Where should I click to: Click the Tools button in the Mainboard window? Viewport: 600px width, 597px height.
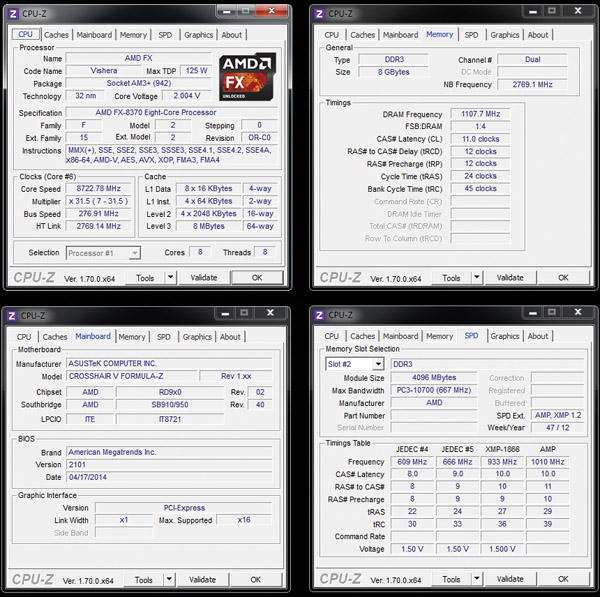(x=144, y=580)
